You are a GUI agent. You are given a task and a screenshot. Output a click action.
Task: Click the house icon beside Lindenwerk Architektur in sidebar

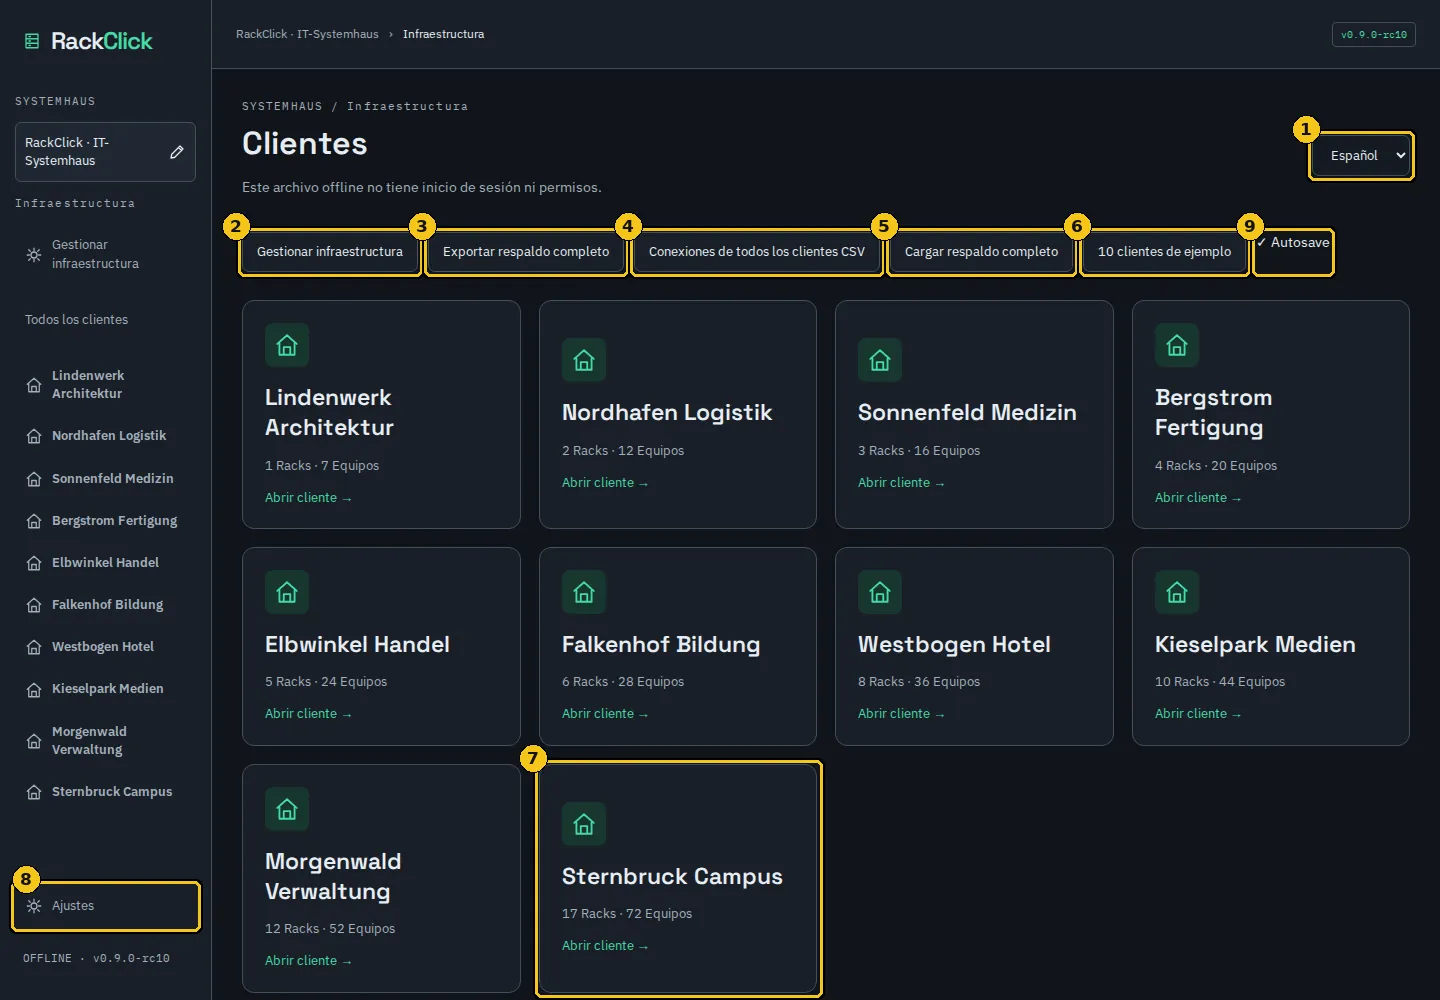34,385
